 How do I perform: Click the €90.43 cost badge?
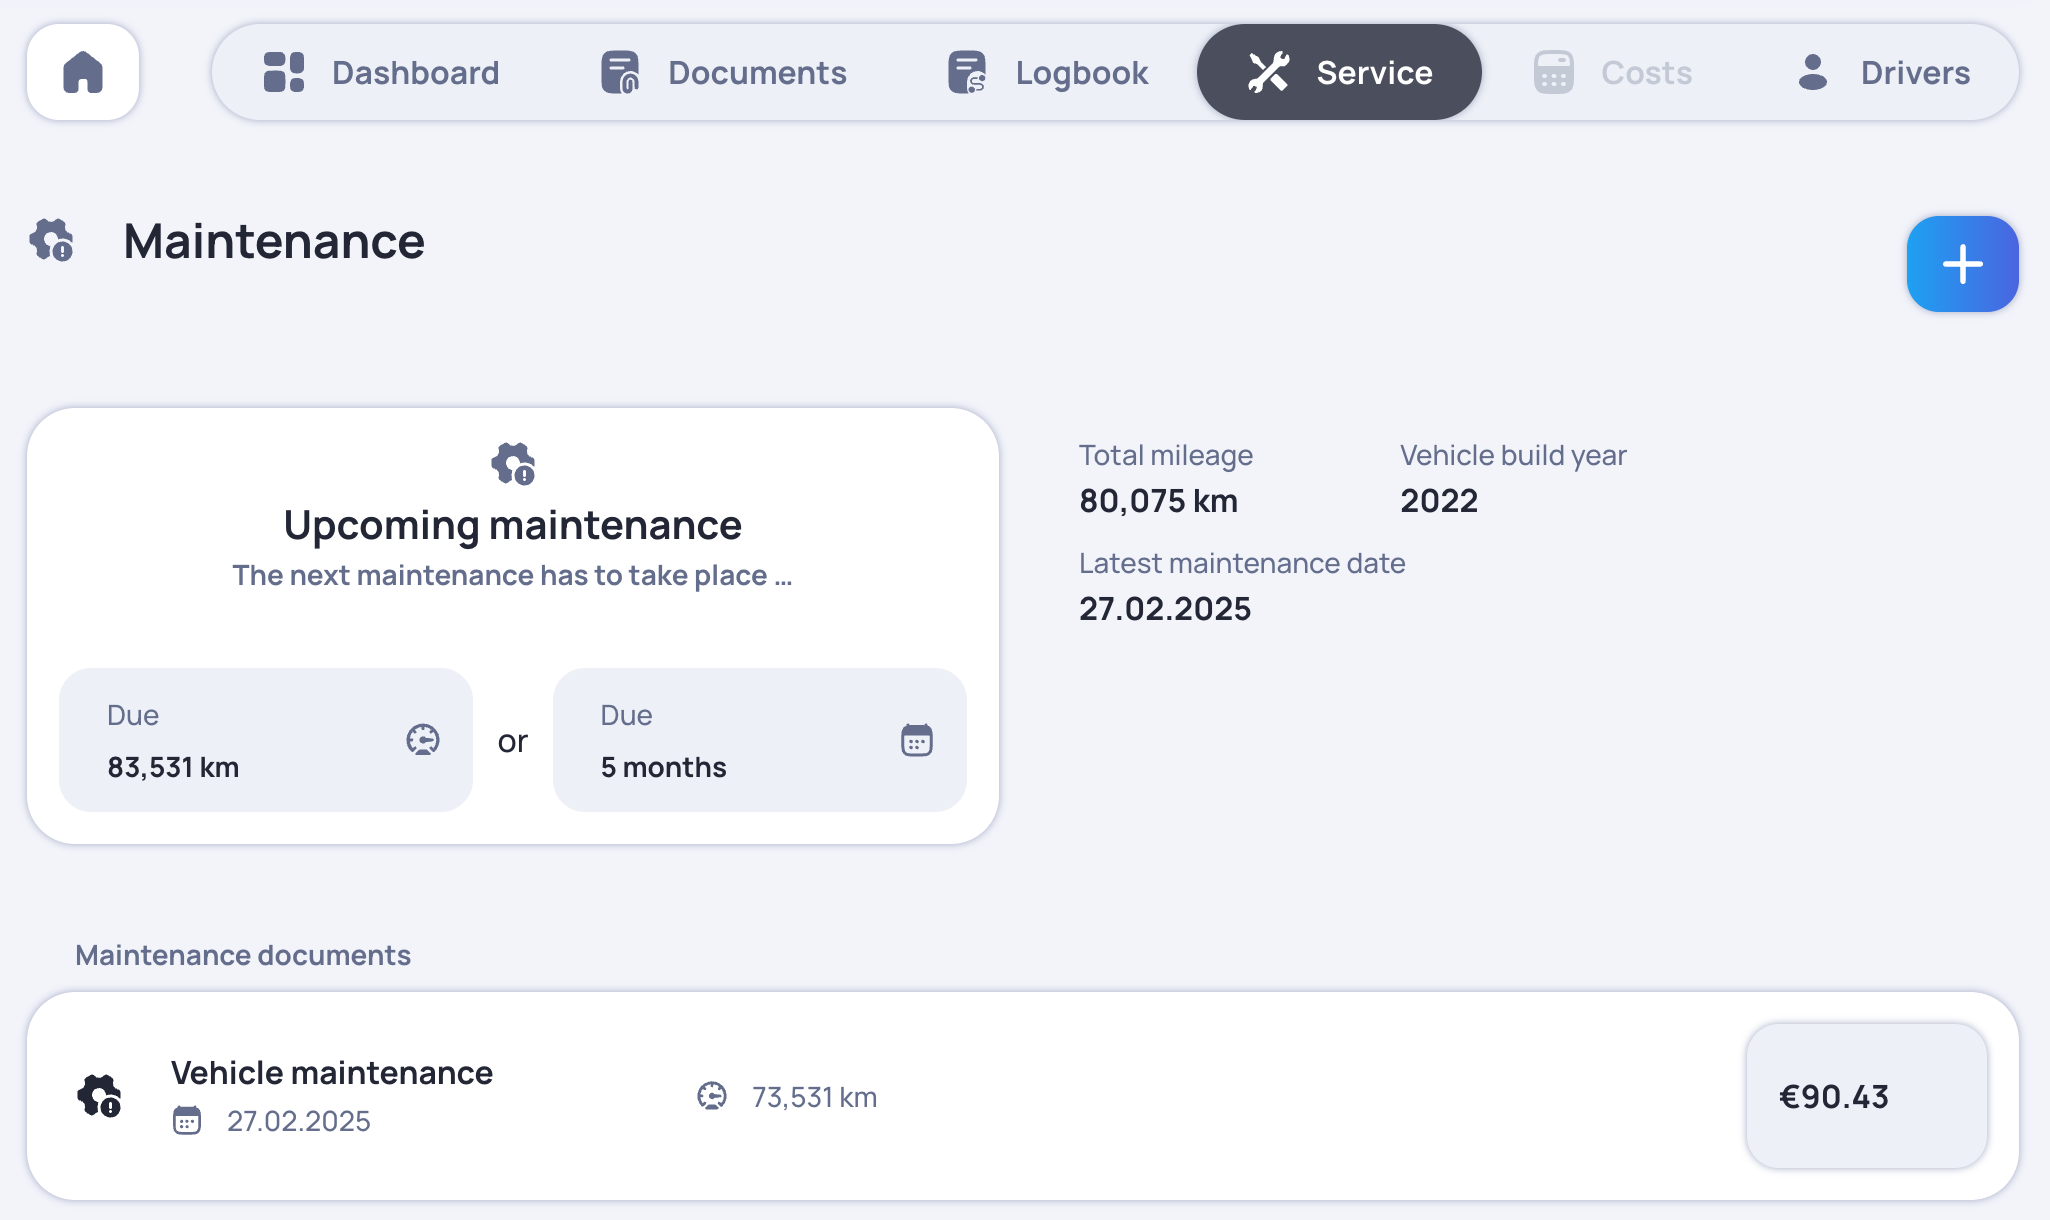[x=1866, y=1096]
